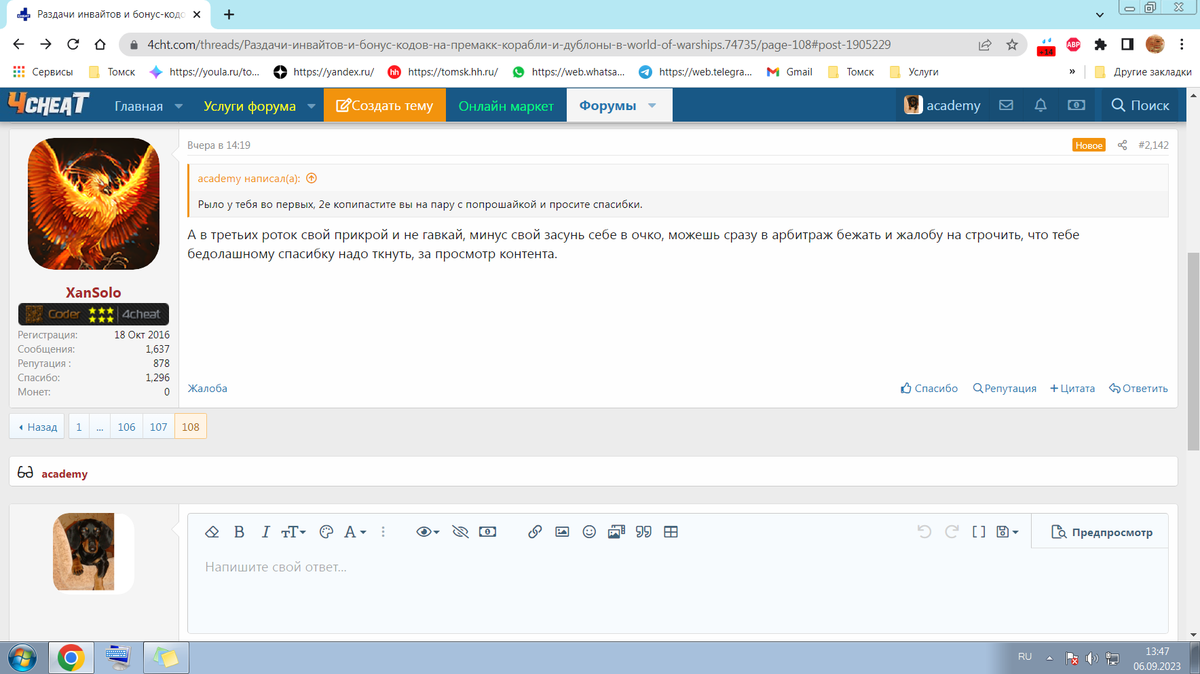Insert a quote block in the editor
This screenshot has height=674, width=1200.
[644, 532]
